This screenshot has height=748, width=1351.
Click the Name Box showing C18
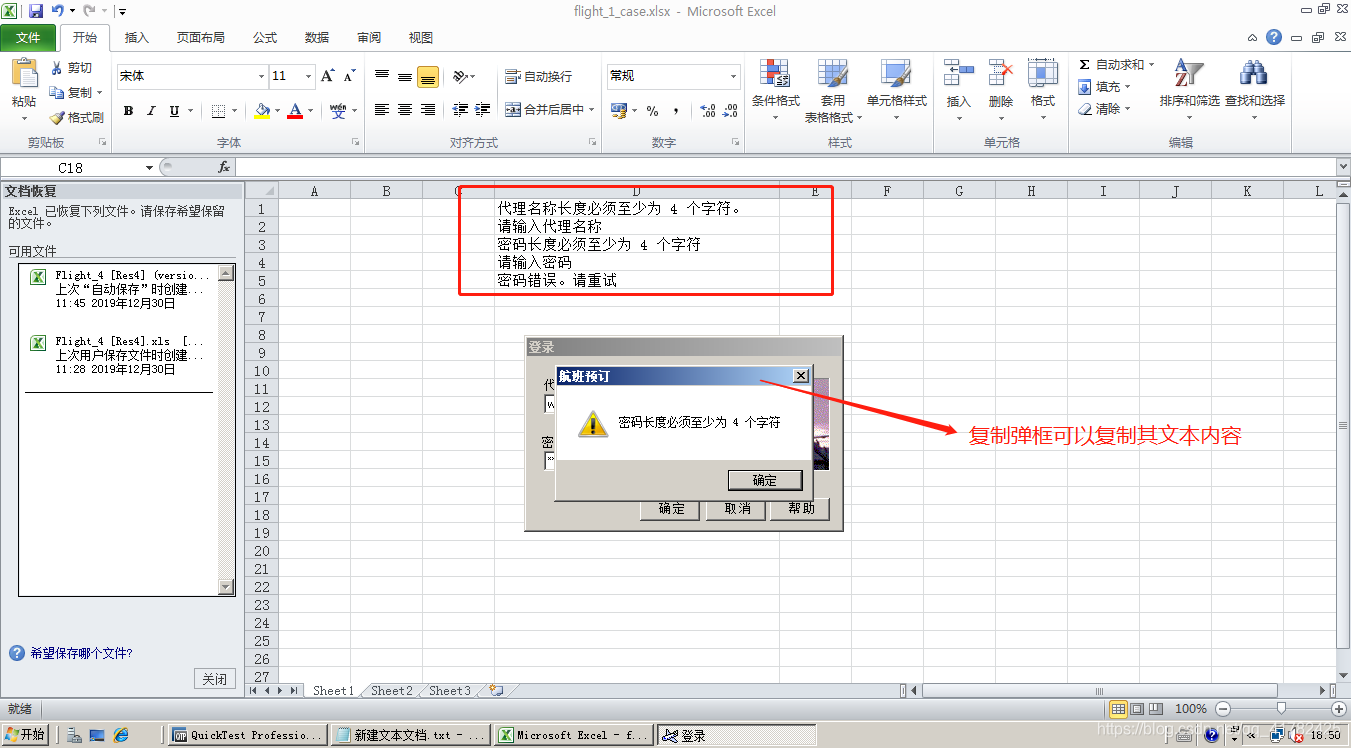click(x=71, y=168)
